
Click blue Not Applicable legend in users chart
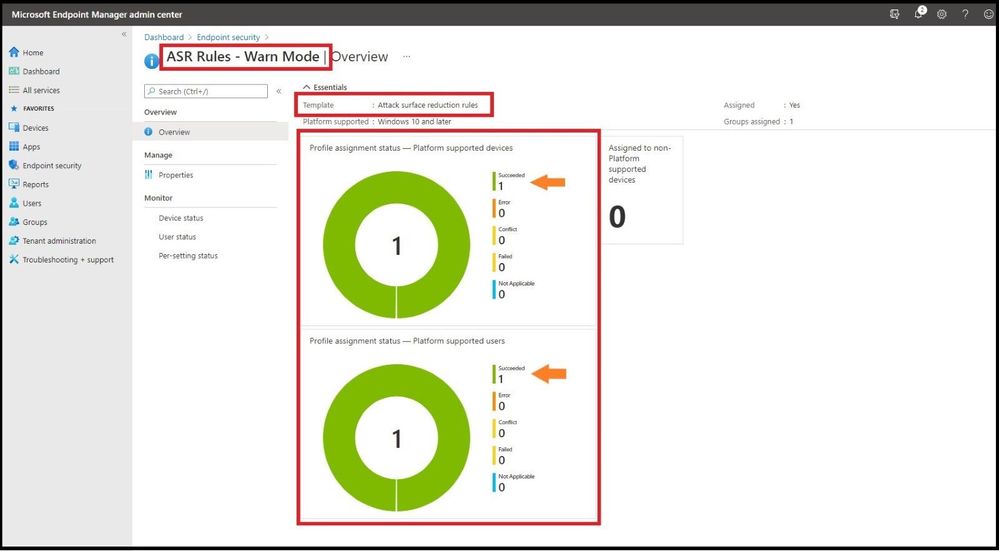pos(514,482)
